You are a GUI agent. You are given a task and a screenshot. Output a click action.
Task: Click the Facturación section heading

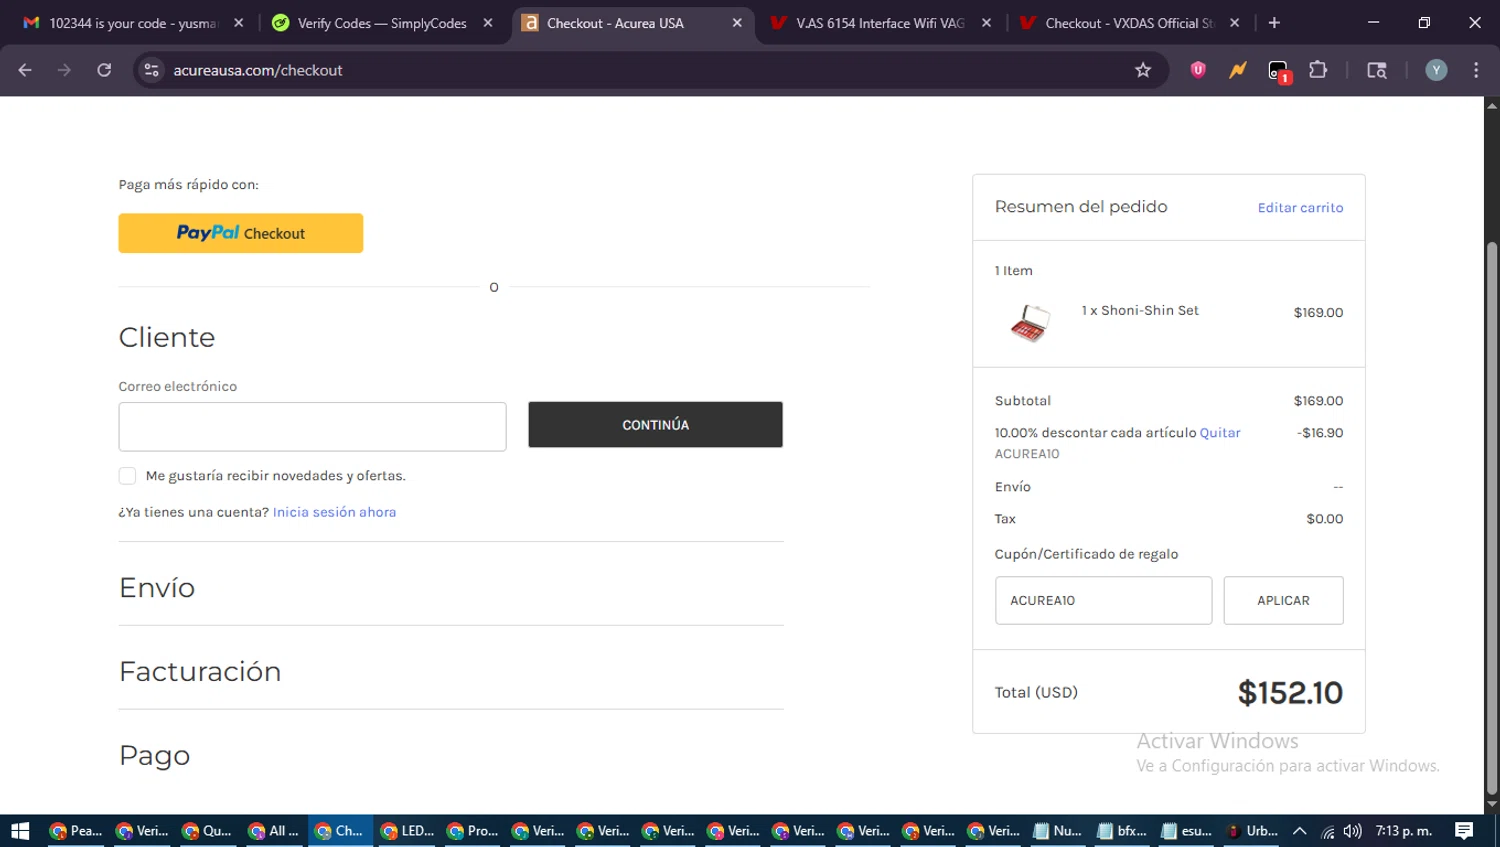click(200, 672)
